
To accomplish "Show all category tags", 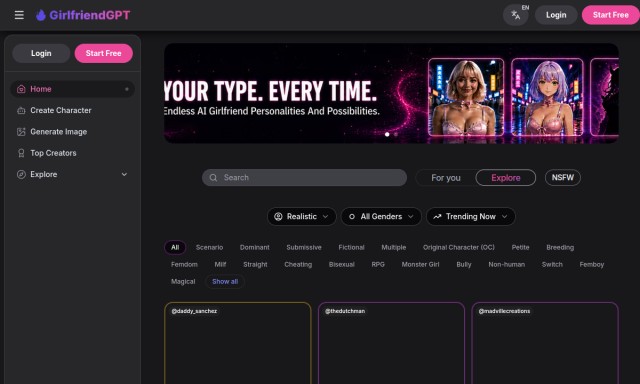I will point(225,282).
